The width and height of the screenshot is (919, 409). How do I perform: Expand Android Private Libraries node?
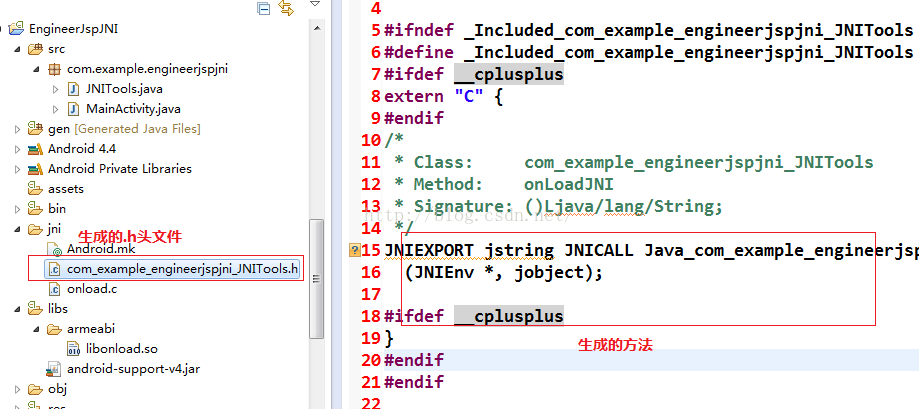[17, 169]
